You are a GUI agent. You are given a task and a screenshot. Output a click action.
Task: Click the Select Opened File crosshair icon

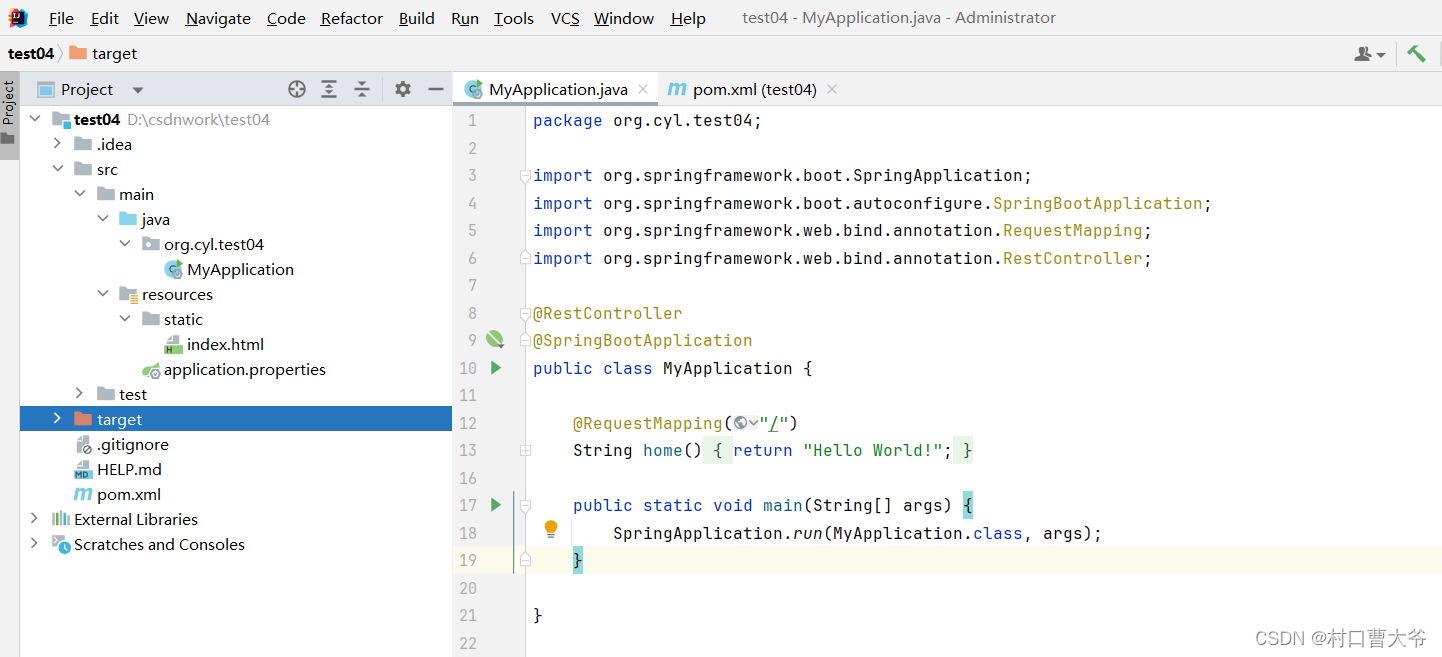point(296,89)
